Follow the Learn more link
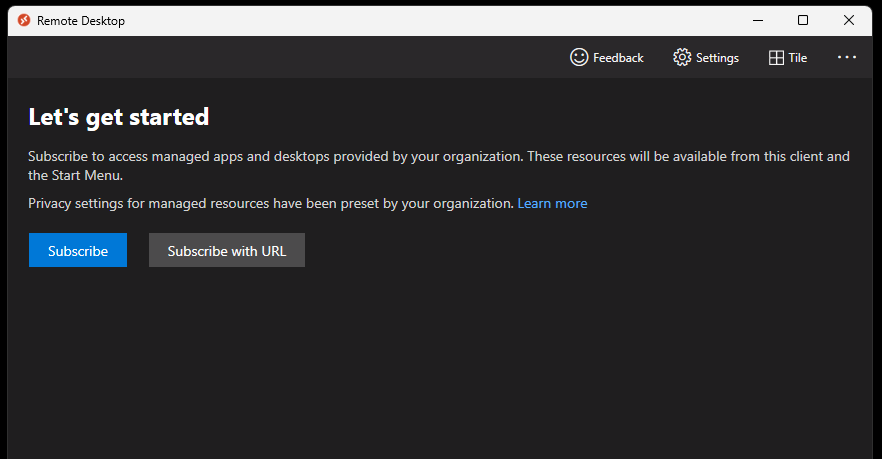This screenshot has width=882, height=459. coord(552,203)
